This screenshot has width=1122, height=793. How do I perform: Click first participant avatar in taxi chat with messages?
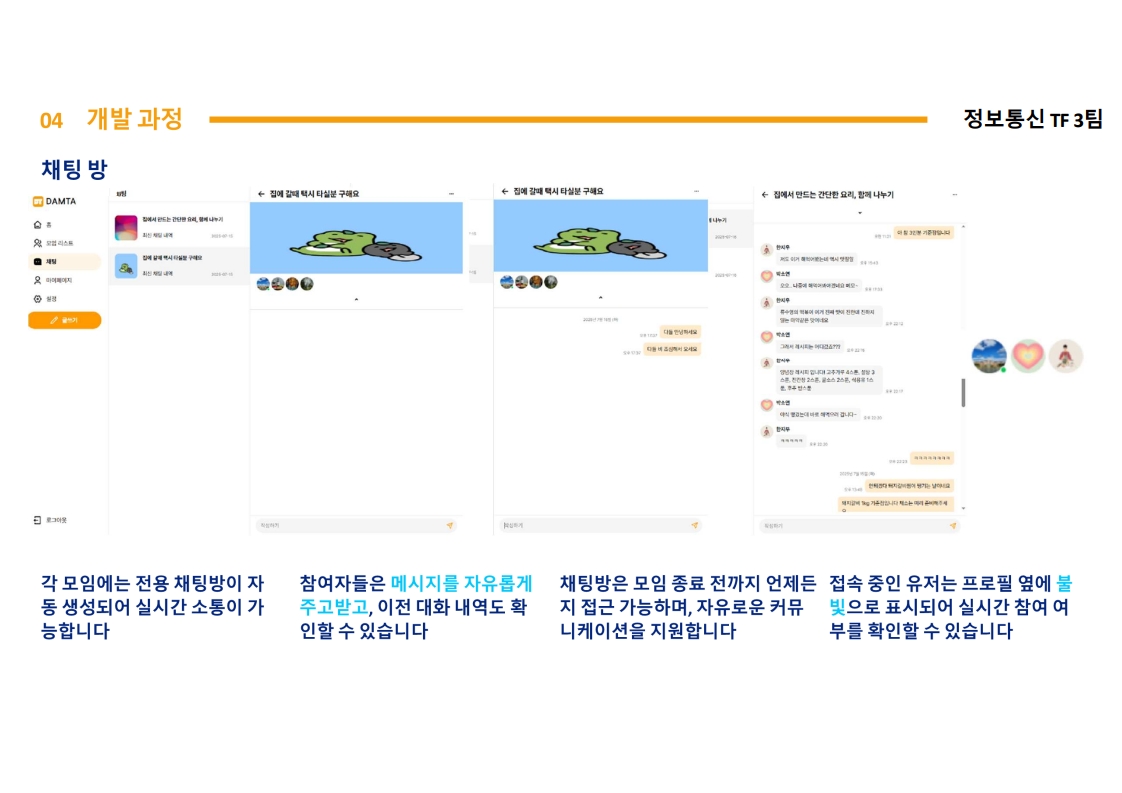tap(507, 282)
